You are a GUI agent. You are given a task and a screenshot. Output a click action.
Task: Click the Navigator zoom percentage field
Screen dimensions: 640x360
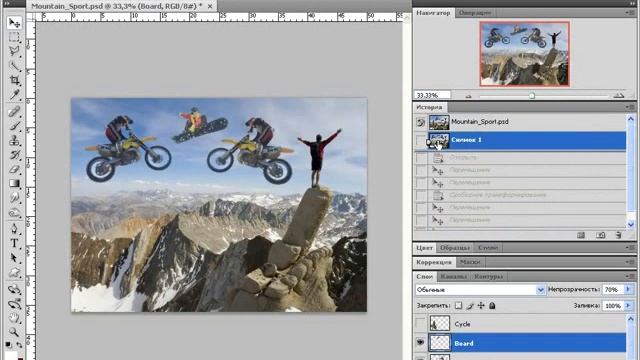click(433, 95)
